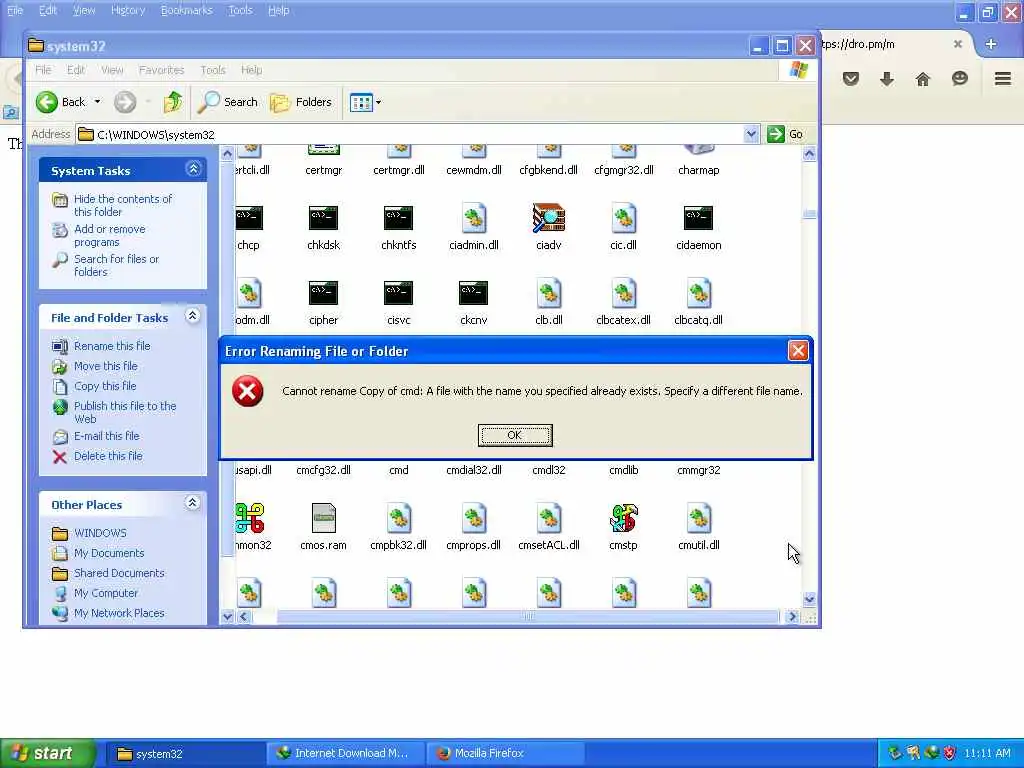Open the Favorites menu in Explorer

161,70
